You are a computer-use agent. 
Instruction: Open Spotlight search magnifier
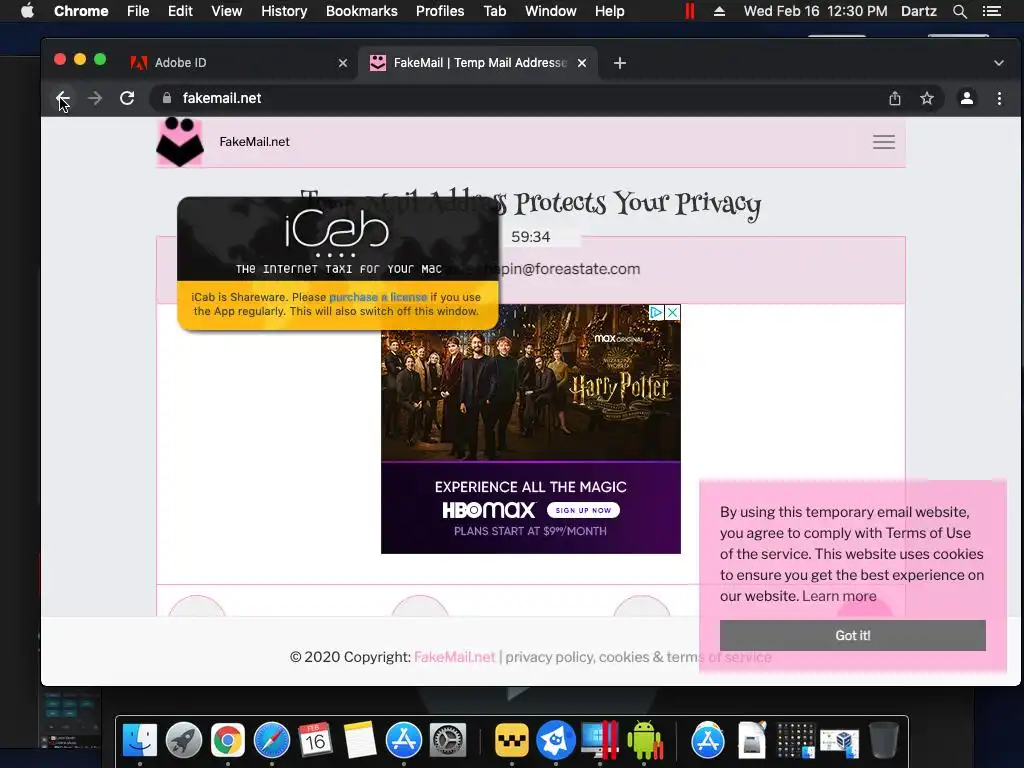click(959, 11)
